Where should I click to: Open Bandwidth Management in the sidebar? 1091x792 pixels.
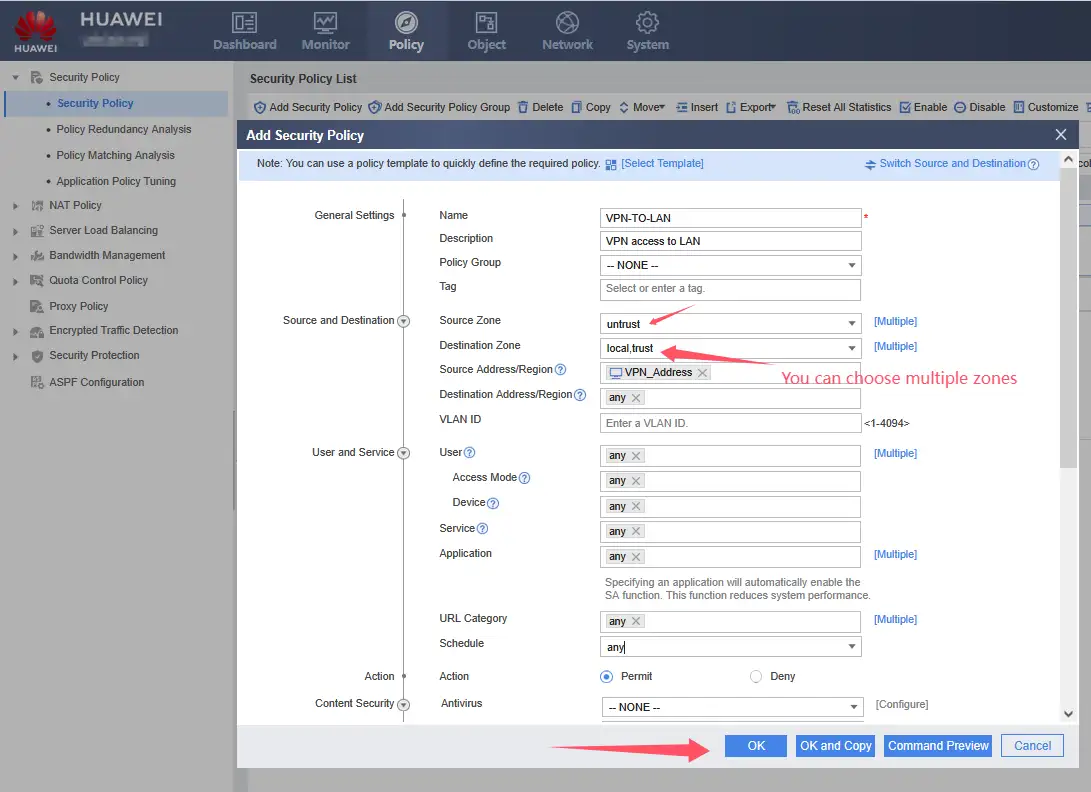coord(107,255)
